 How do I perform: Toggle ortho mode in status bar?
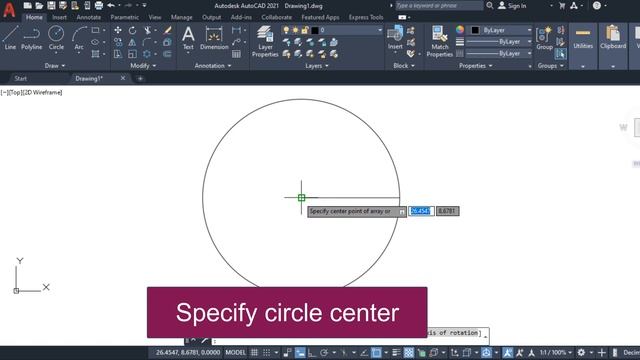click(312, 353)
